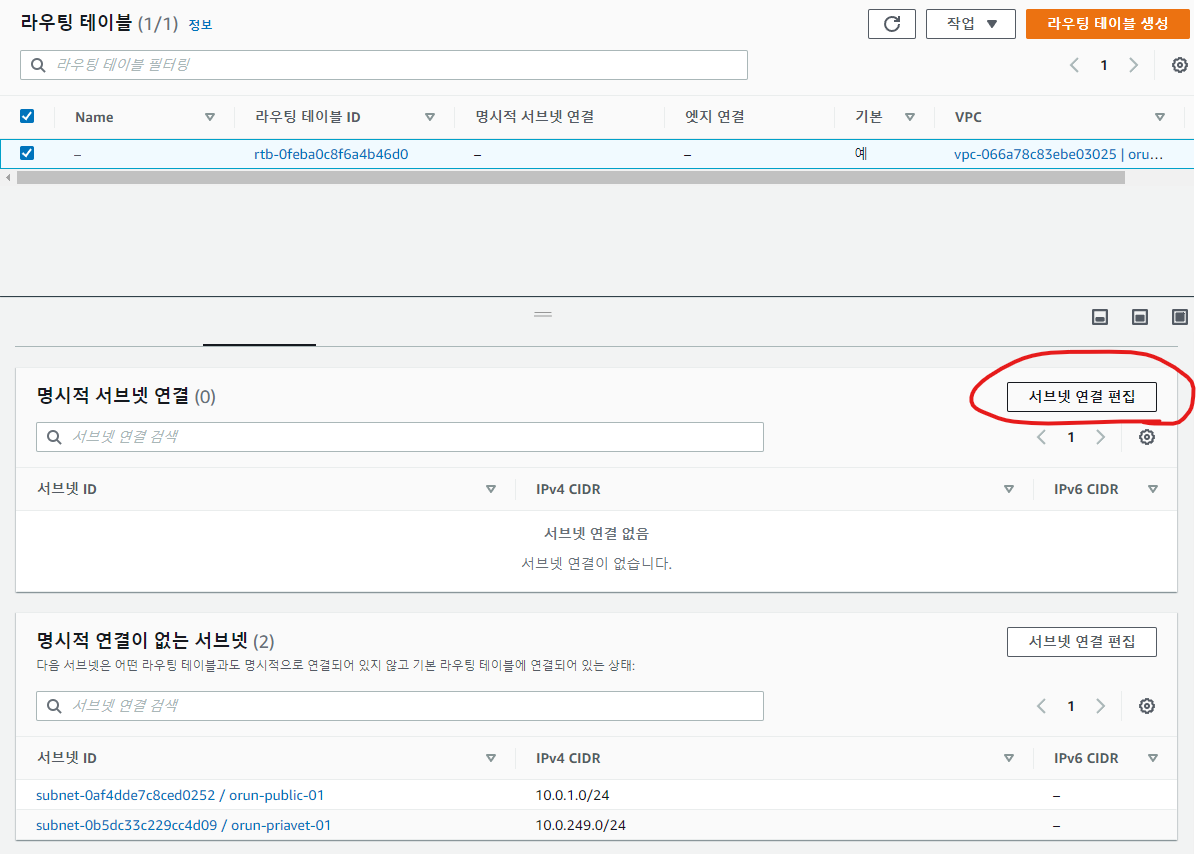Sort unassociated subnets by 서브넷 ID
The width and height of the screenshot is (1196, 854).
(490, 758)
